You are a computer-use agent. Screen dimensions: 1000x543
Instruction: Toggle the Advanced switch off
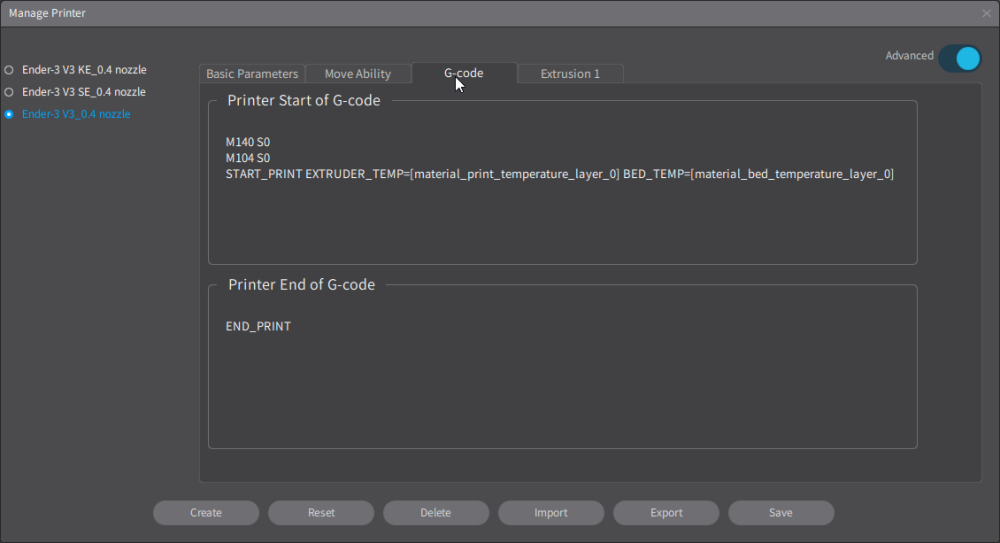[x=959, y=58]
